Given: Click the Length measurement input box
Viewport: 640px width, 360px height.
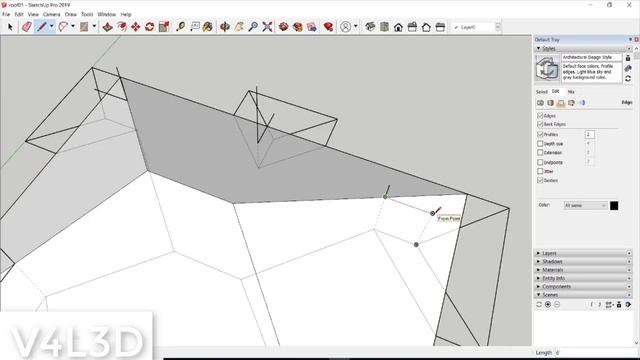Looking at the screenshot, I should [595, 353].
